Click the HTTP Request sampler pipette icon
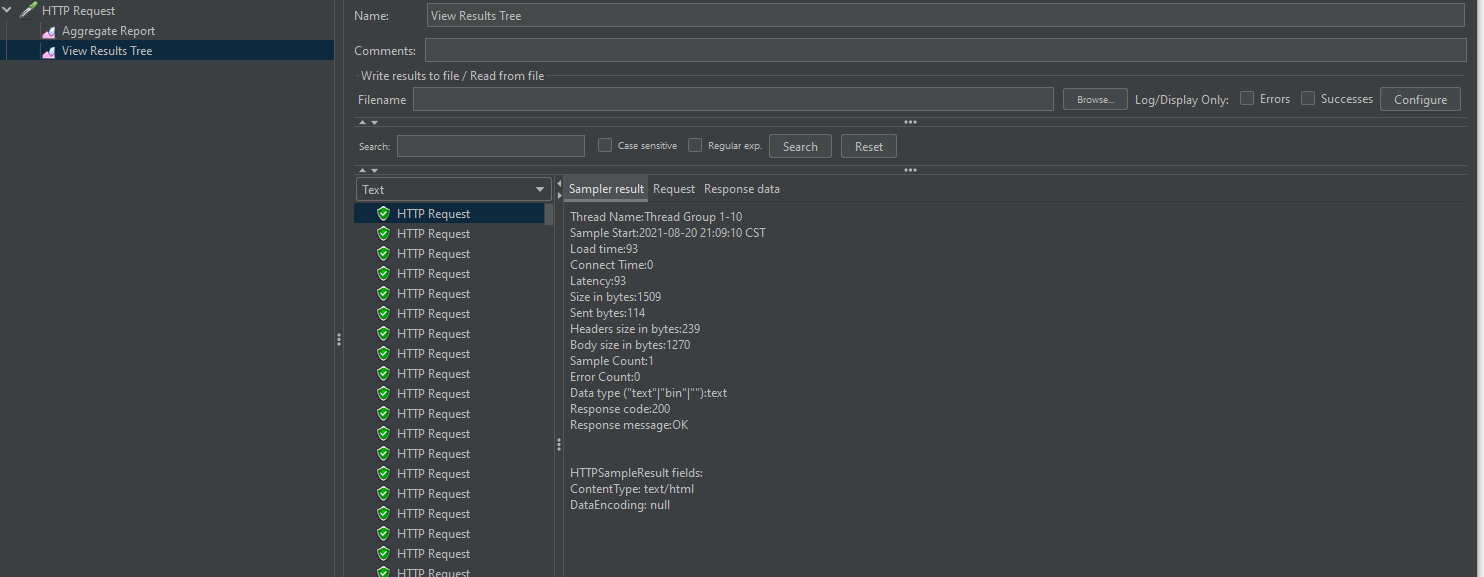This screenshot has width=1484, height=577. [x=27, y=11]
